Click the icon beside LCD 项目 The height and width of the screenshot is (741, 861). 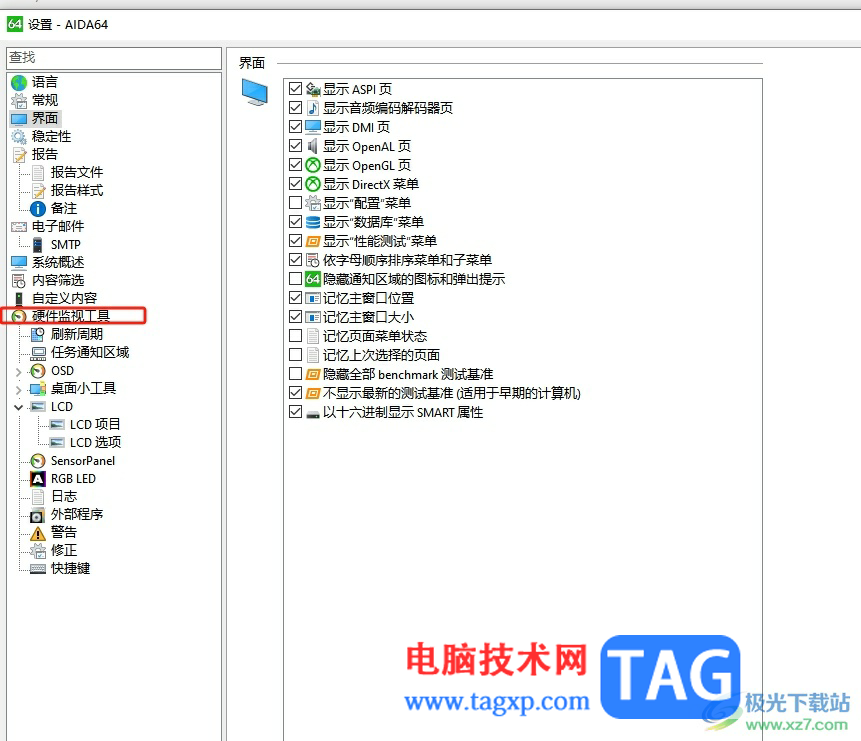click(57, 425)
